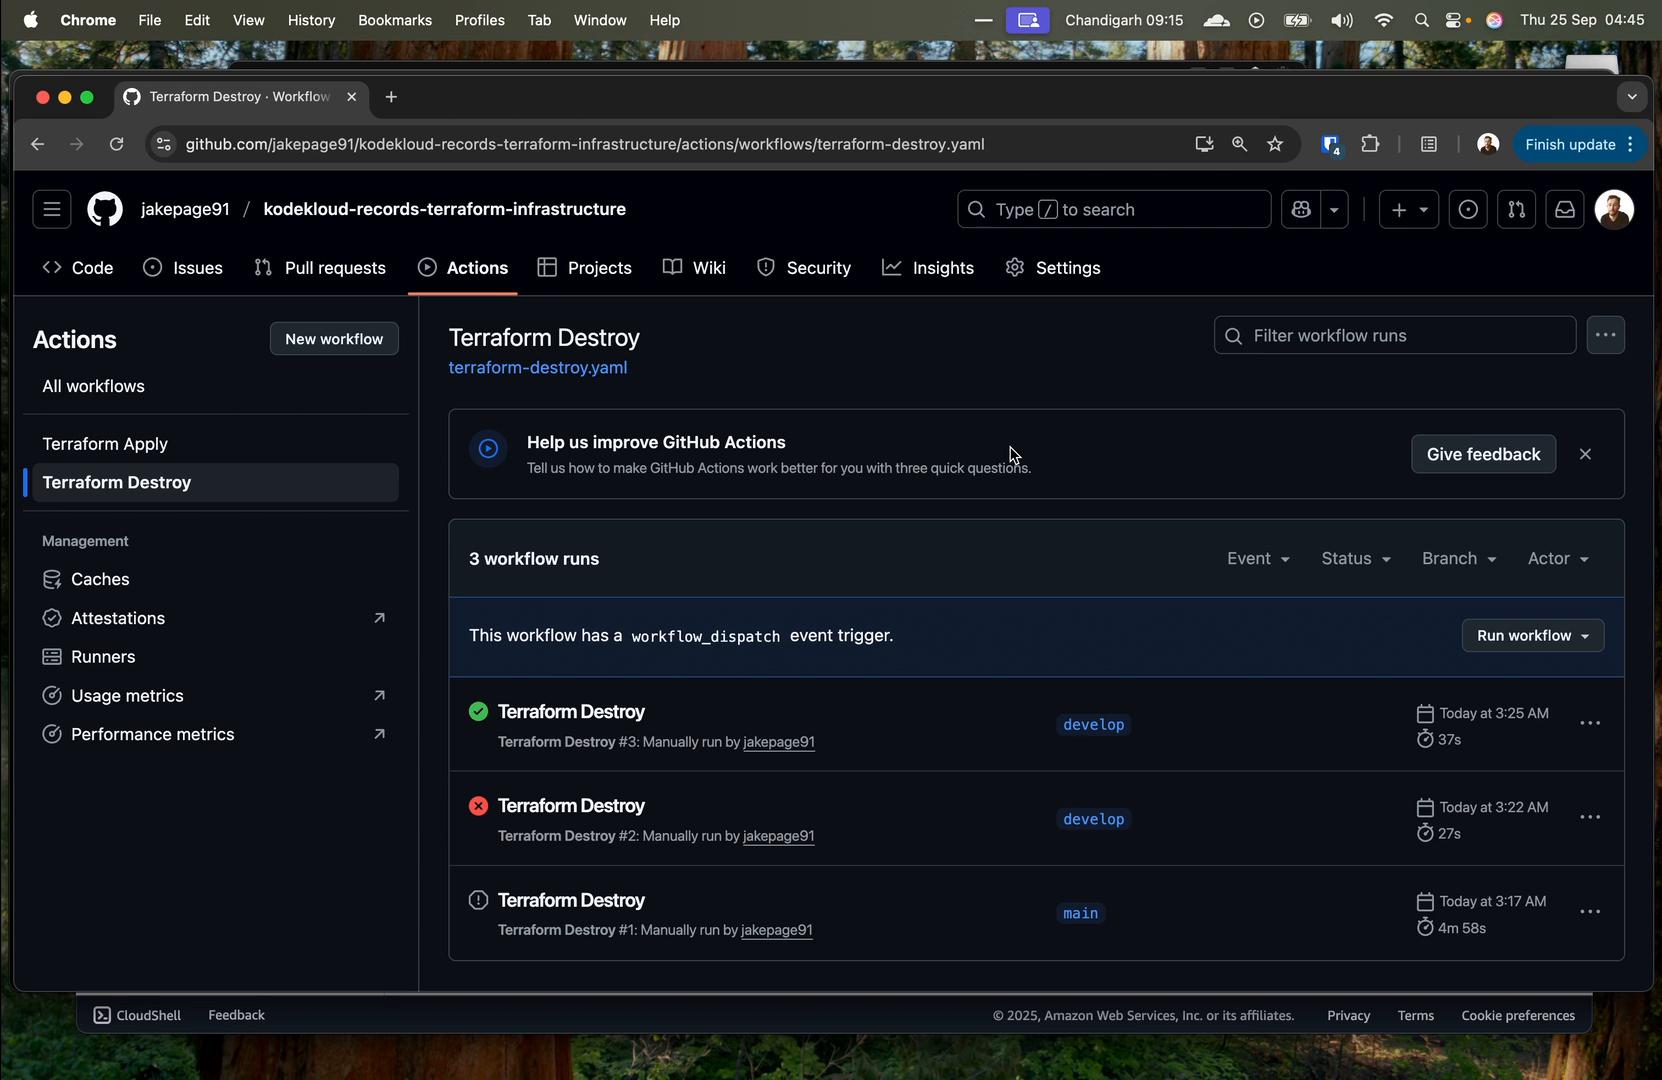Open the issues icon in header

[1468, 210]
